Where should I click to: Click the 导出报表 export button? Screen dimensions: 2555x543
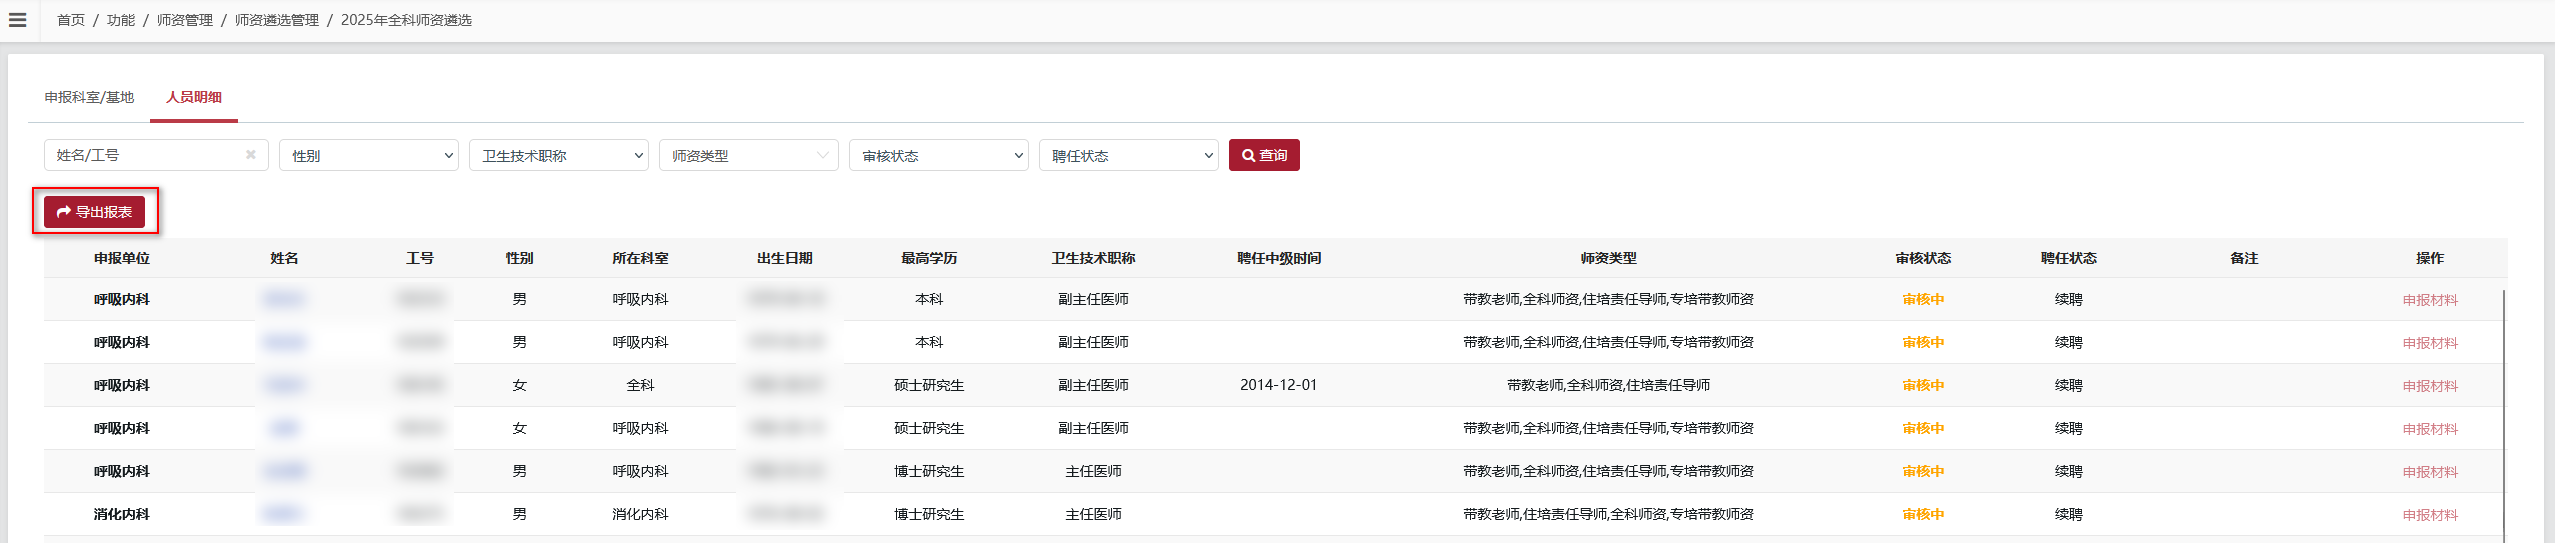click(x=95, y=212)
